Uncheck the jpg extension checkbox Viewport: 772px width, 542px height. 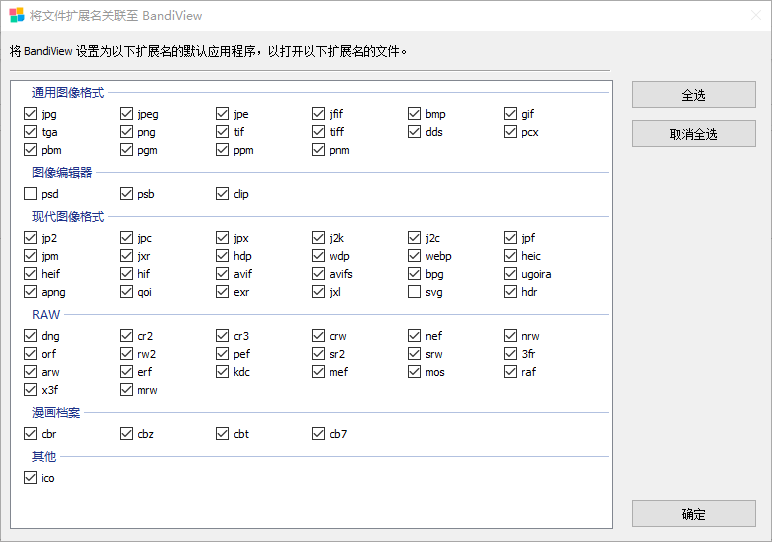(31, 114)
